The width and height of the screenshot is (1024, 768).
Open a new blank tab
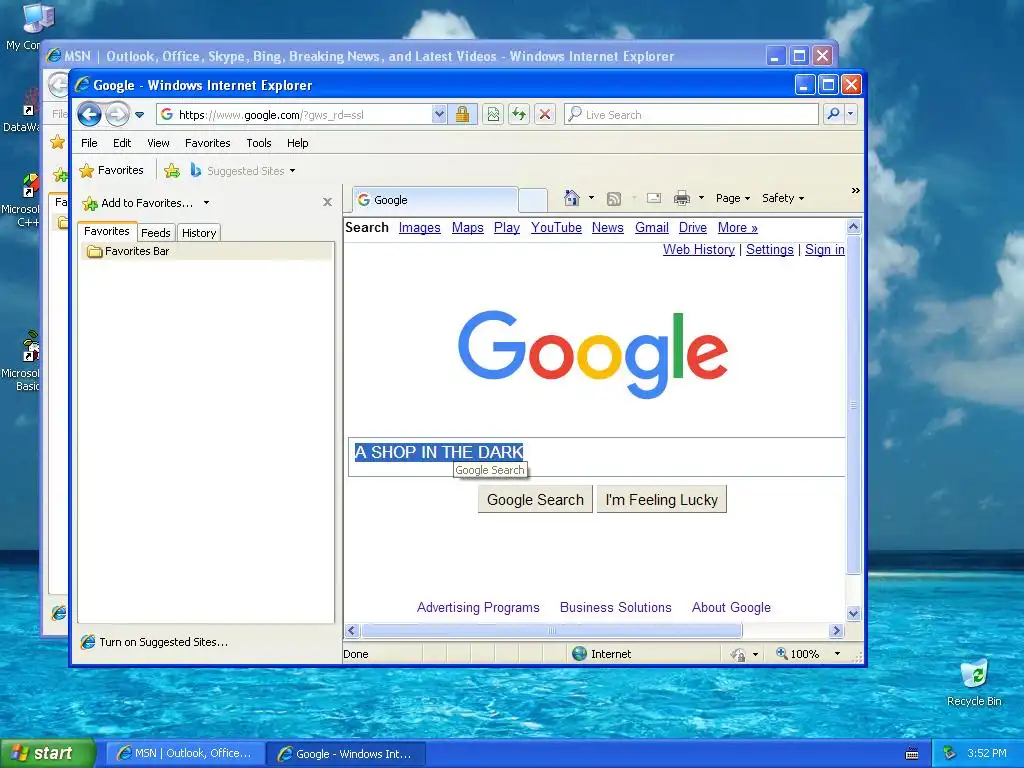click(x=533, y=200)
